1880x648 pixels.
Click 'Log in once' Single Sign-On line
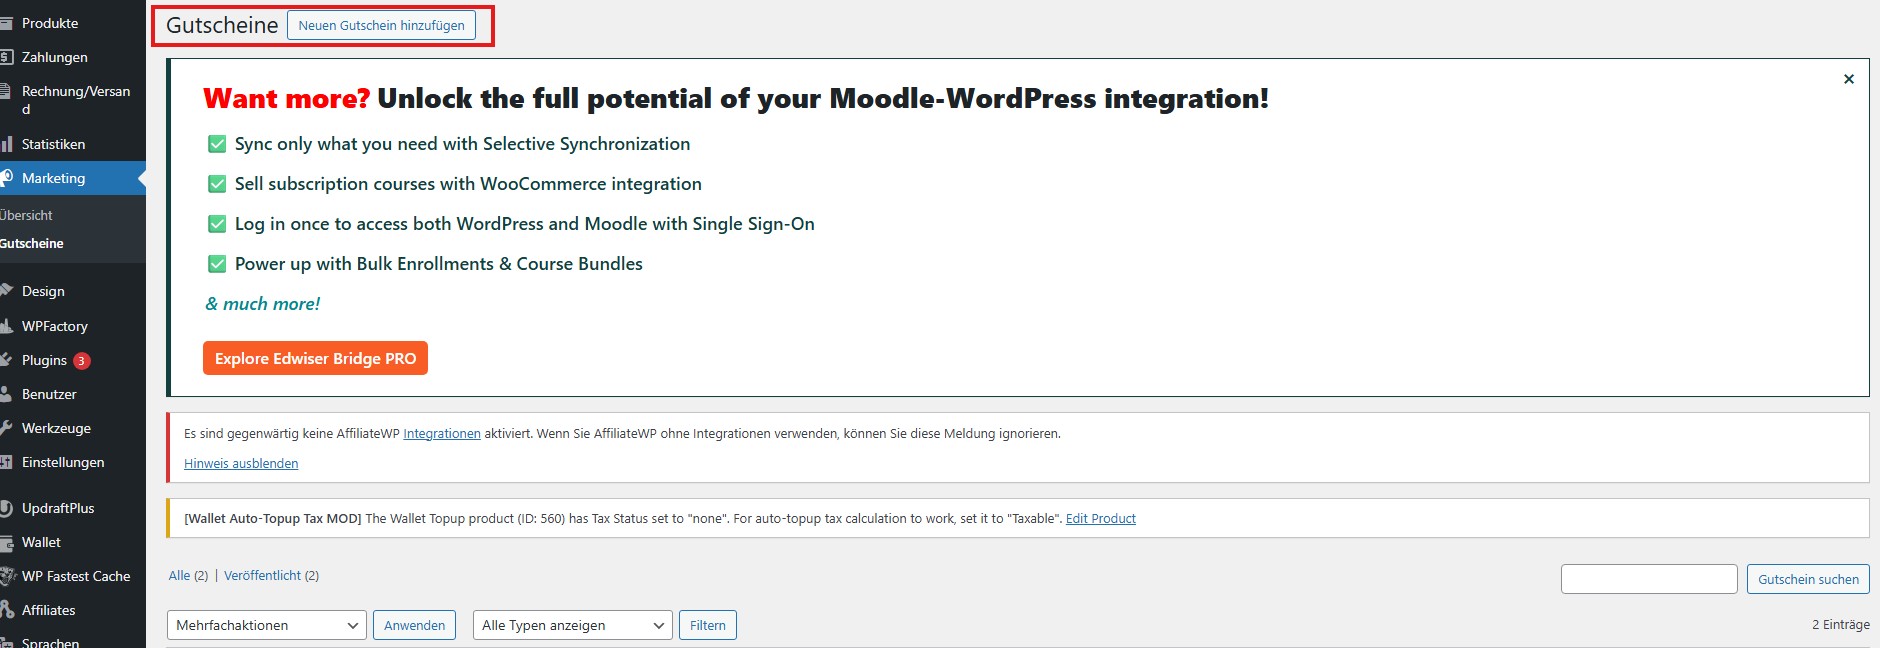pos(524,224)
